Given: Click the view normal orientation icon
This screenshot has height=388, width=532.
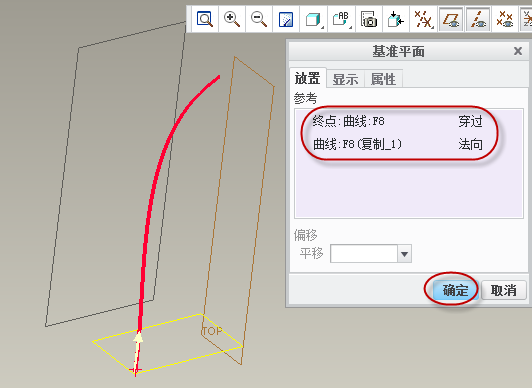Looking at the screenshot, I should click(396, 19).
